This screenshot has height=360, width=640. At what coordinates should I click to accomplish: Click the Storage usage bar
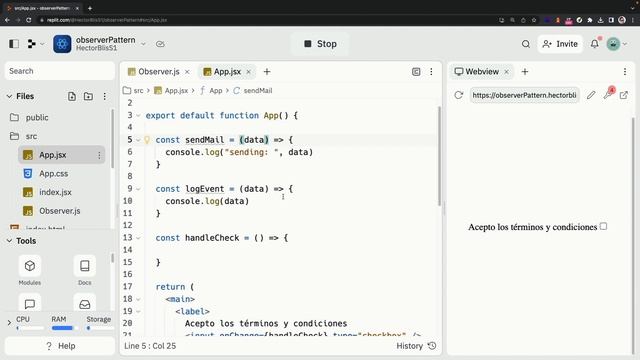pyautogui.click(x=99, y=328)
